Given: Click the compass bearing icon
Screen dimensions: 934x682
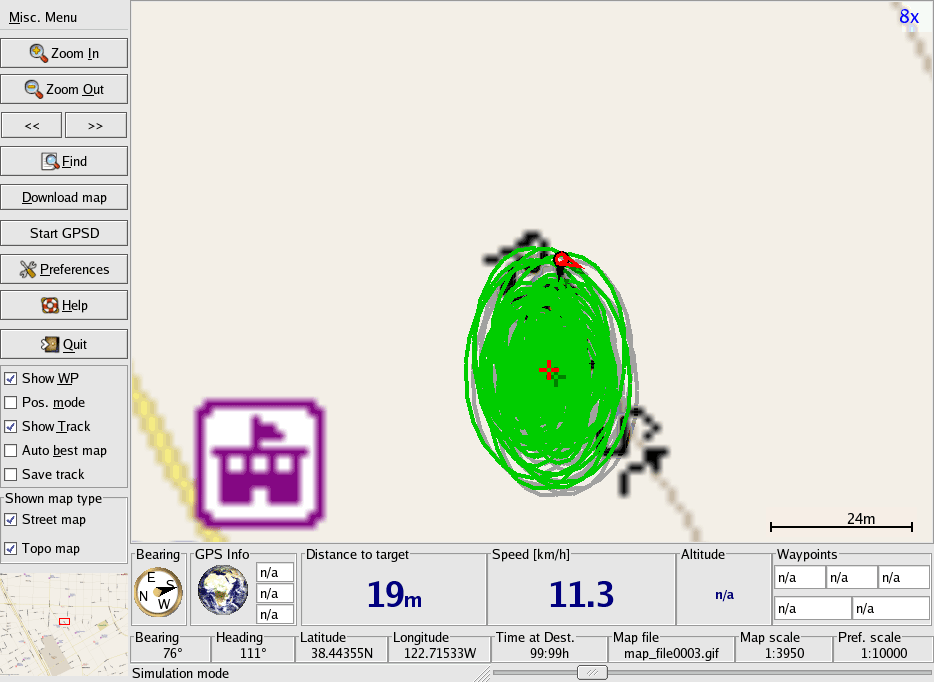Looking at the screenshot, I should coord(158,591).
